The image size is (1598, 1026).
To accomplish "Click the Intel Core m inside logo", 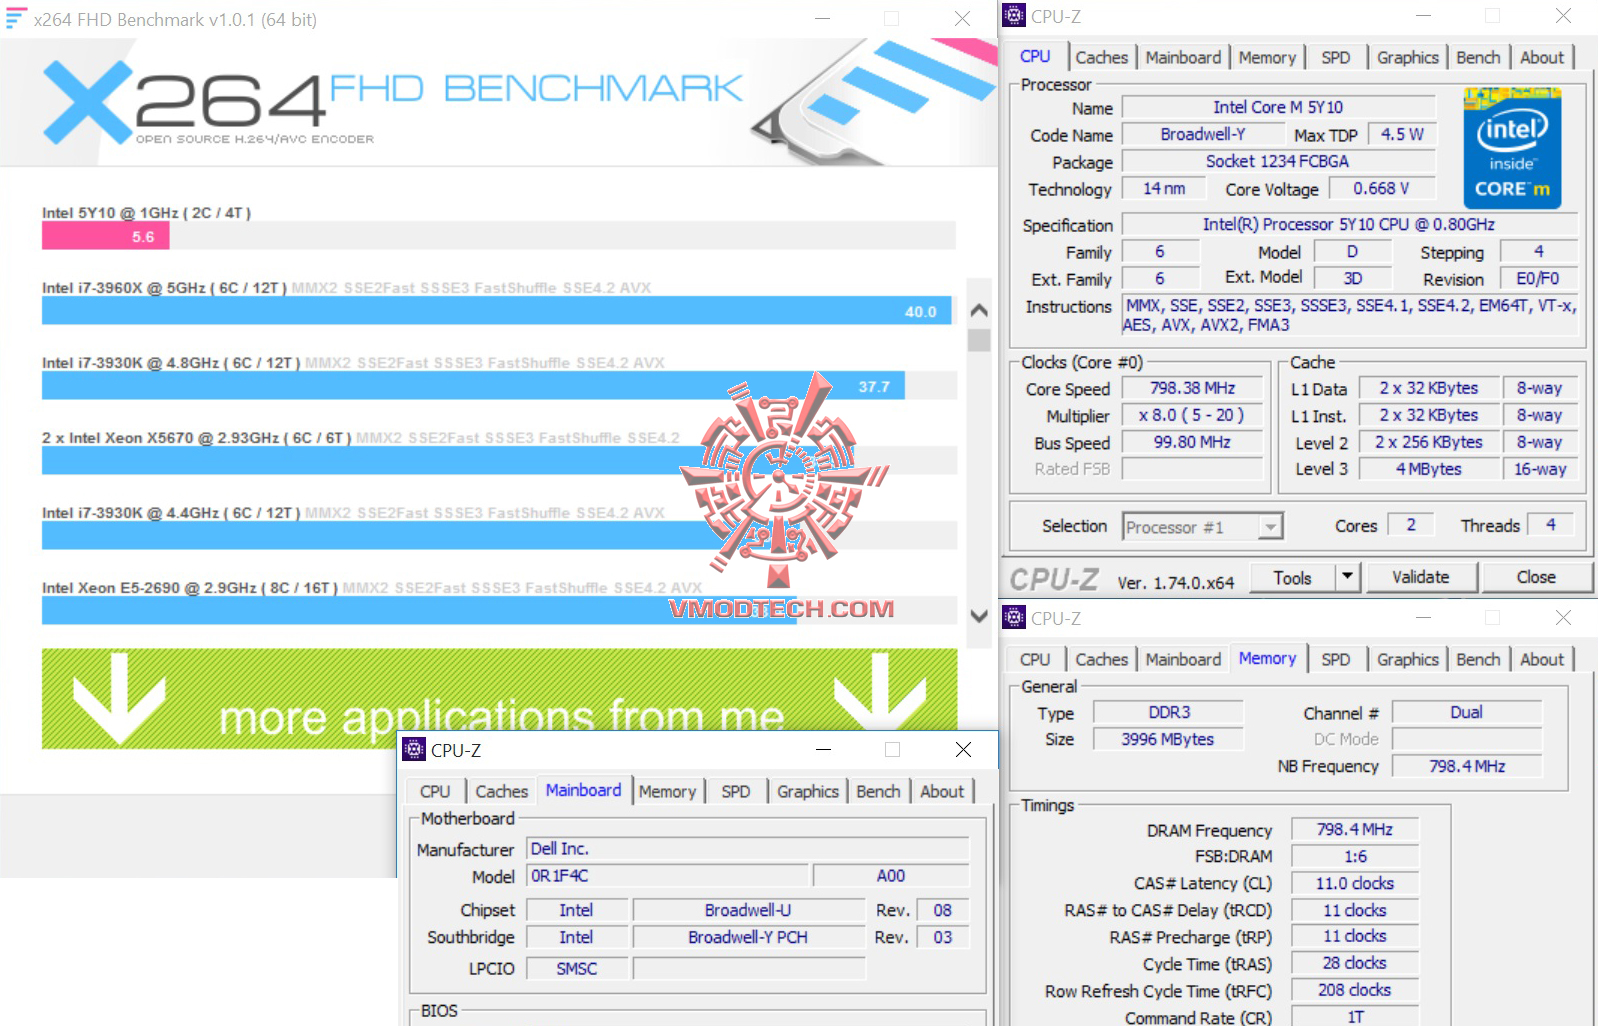I will click(x=1511, y=148).
